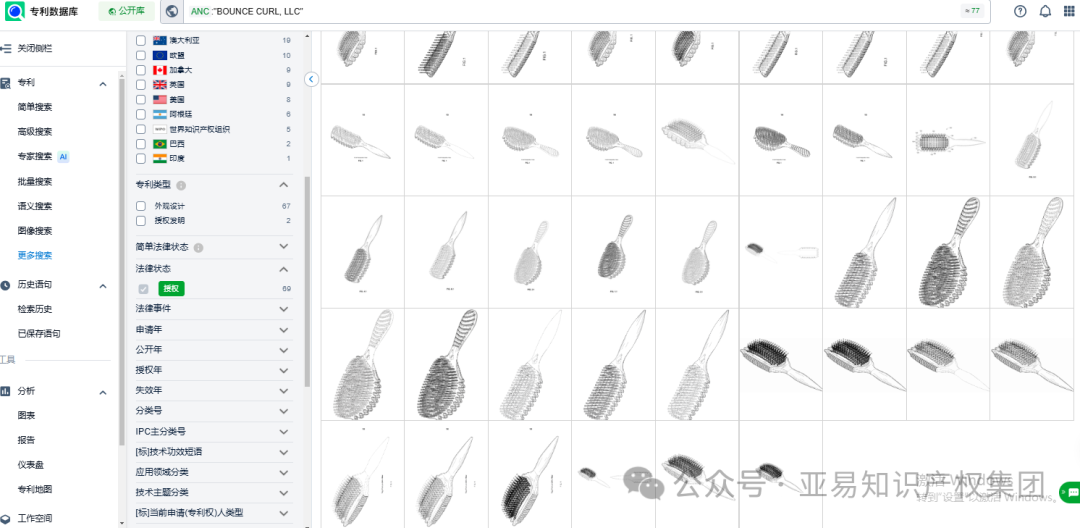Click info icon next to 专利类型

tap(181, 185)
